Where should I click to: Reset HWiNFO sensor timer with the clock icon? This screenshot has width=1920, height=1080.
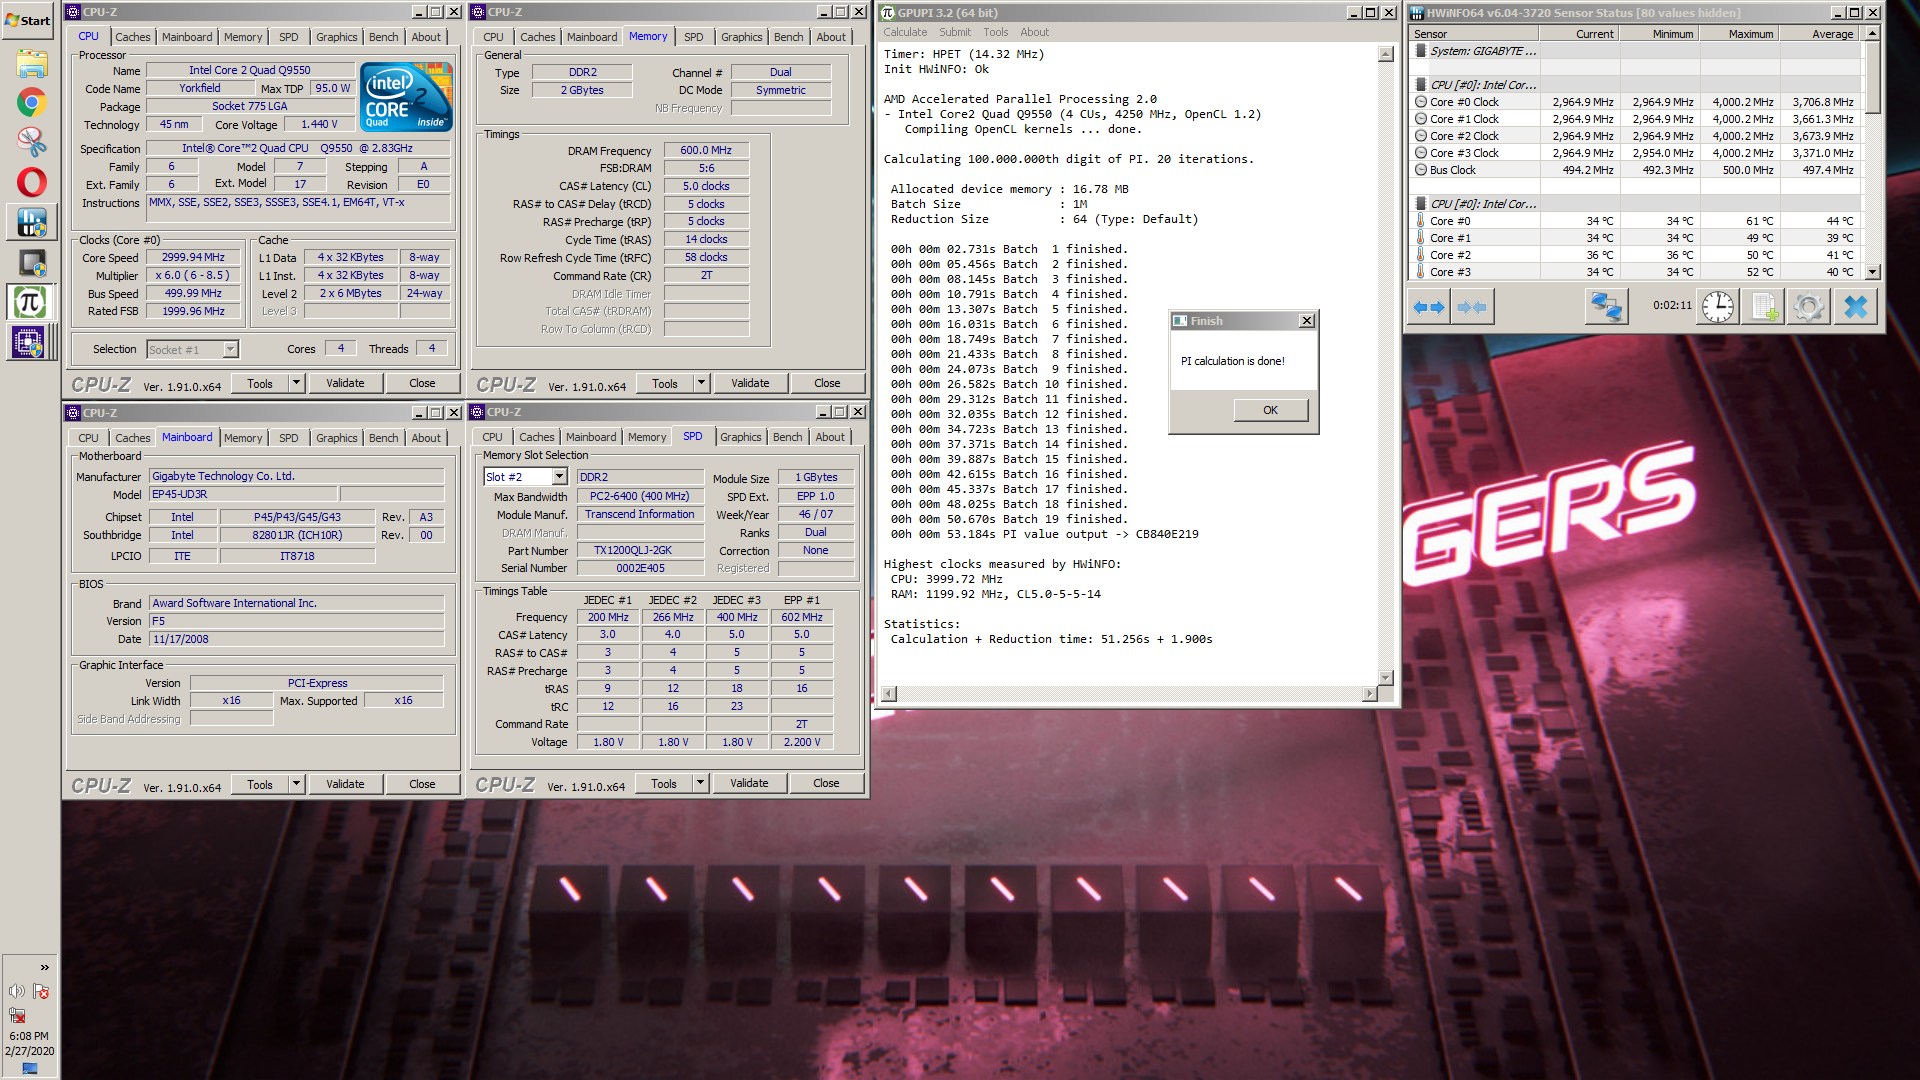click(x=1718, y=307)
